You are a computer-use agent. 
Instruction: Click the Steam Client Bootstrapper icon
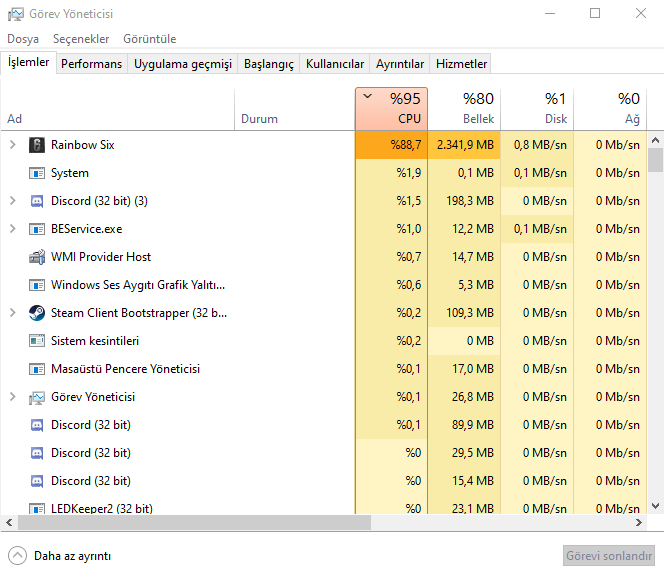[x=37, y=313]
